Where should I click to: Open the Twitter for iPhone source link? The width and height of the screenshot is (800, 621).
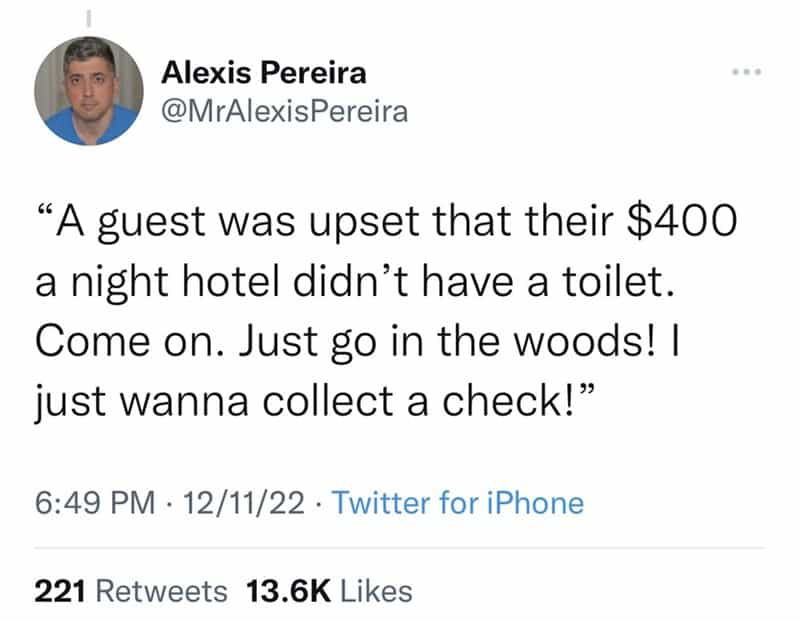click(457, 503)
